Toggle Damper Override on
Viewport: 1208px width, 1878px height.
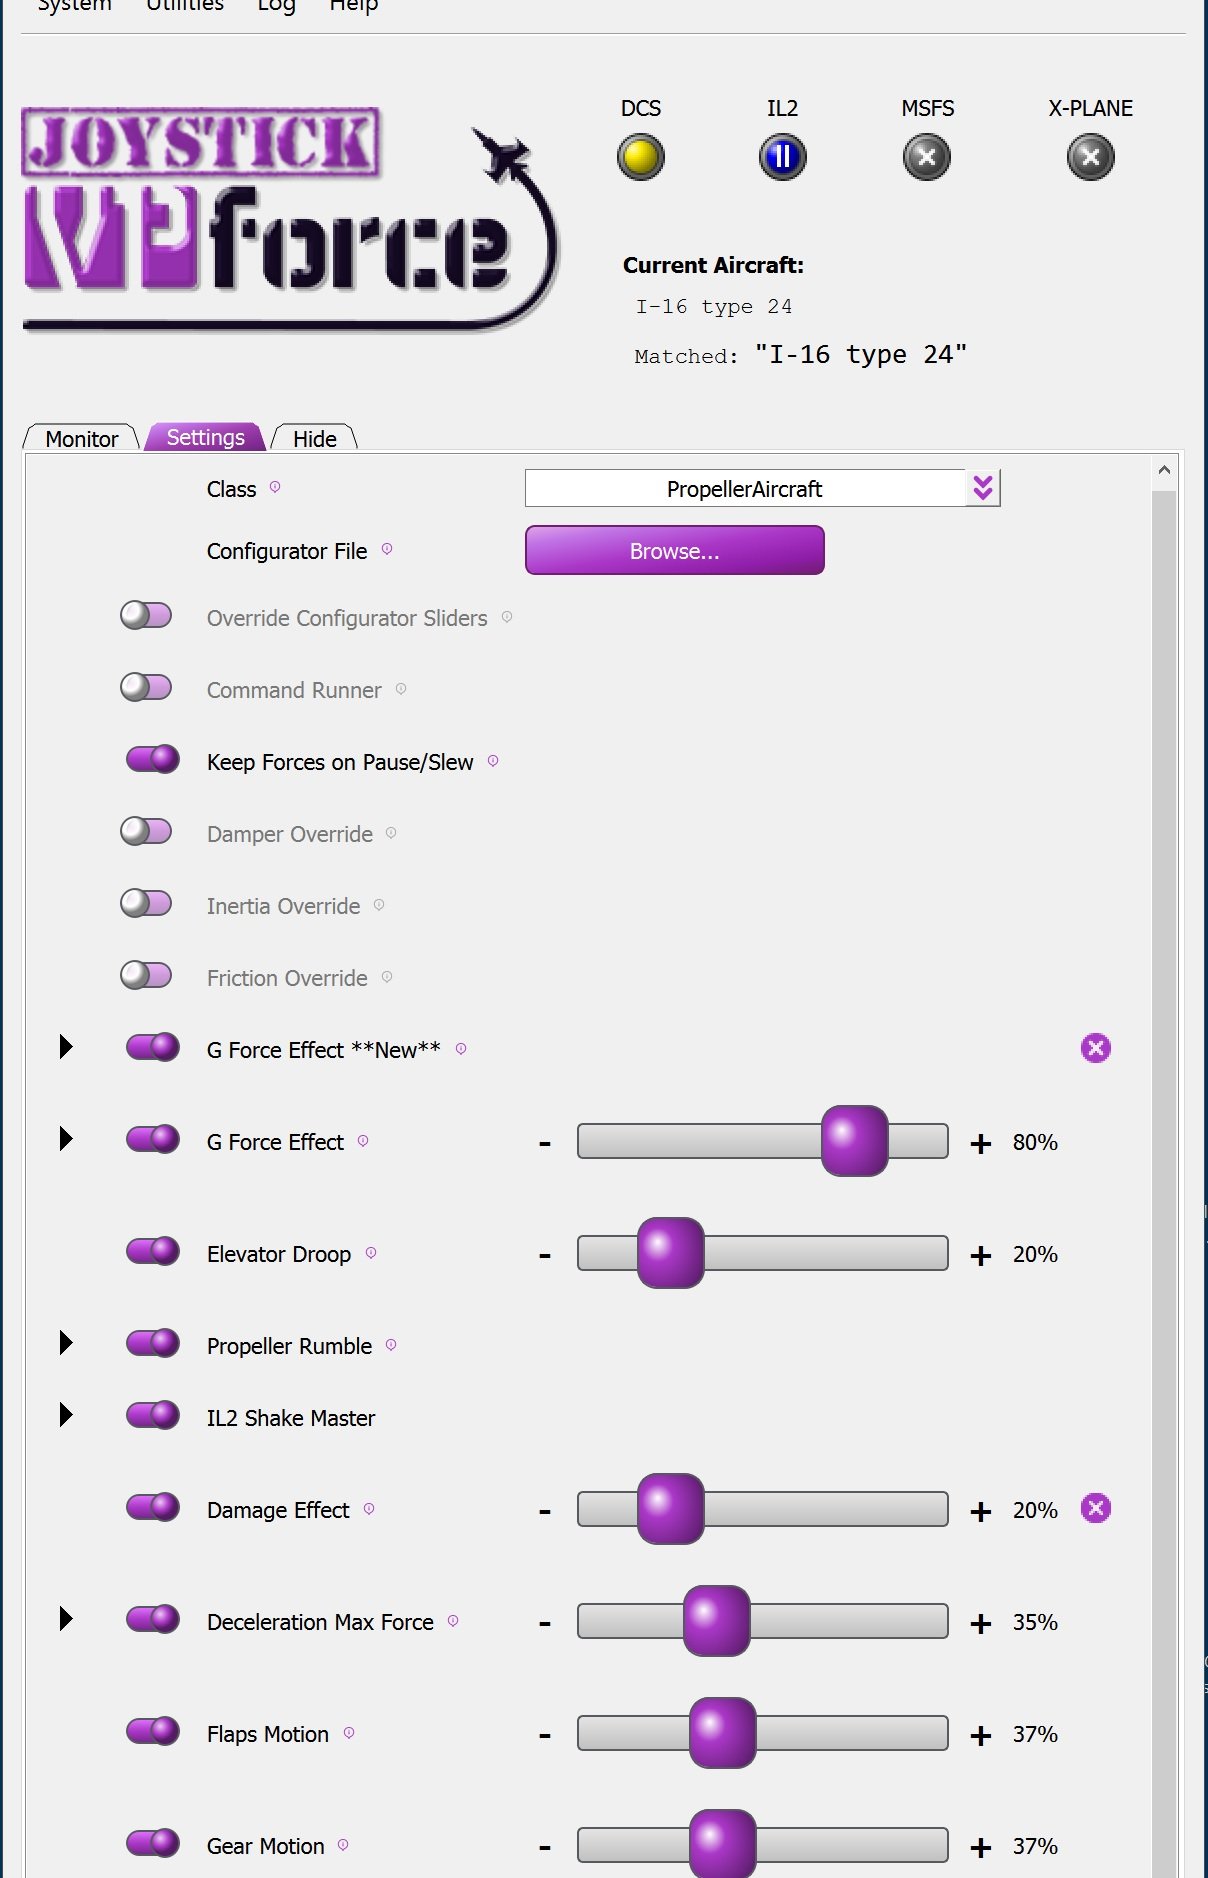coord(146,832)
